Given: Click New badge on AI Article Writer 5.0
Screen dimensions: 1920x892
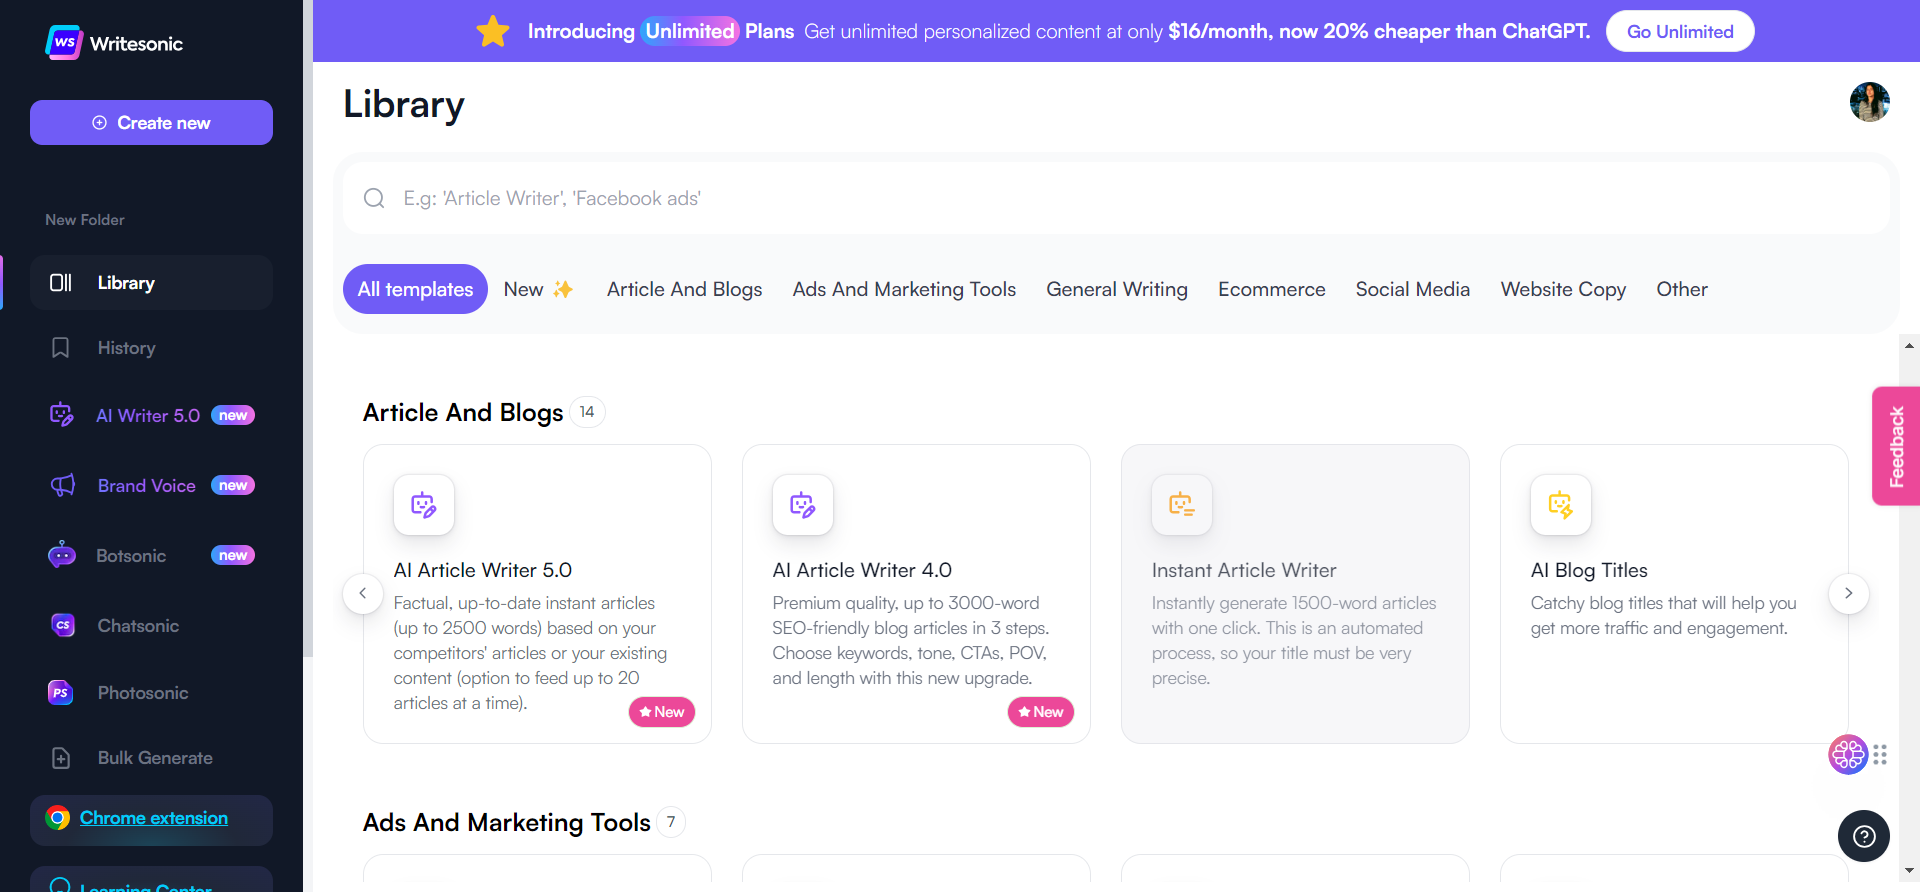Looking at the screenshot, I should pos(662,712).
